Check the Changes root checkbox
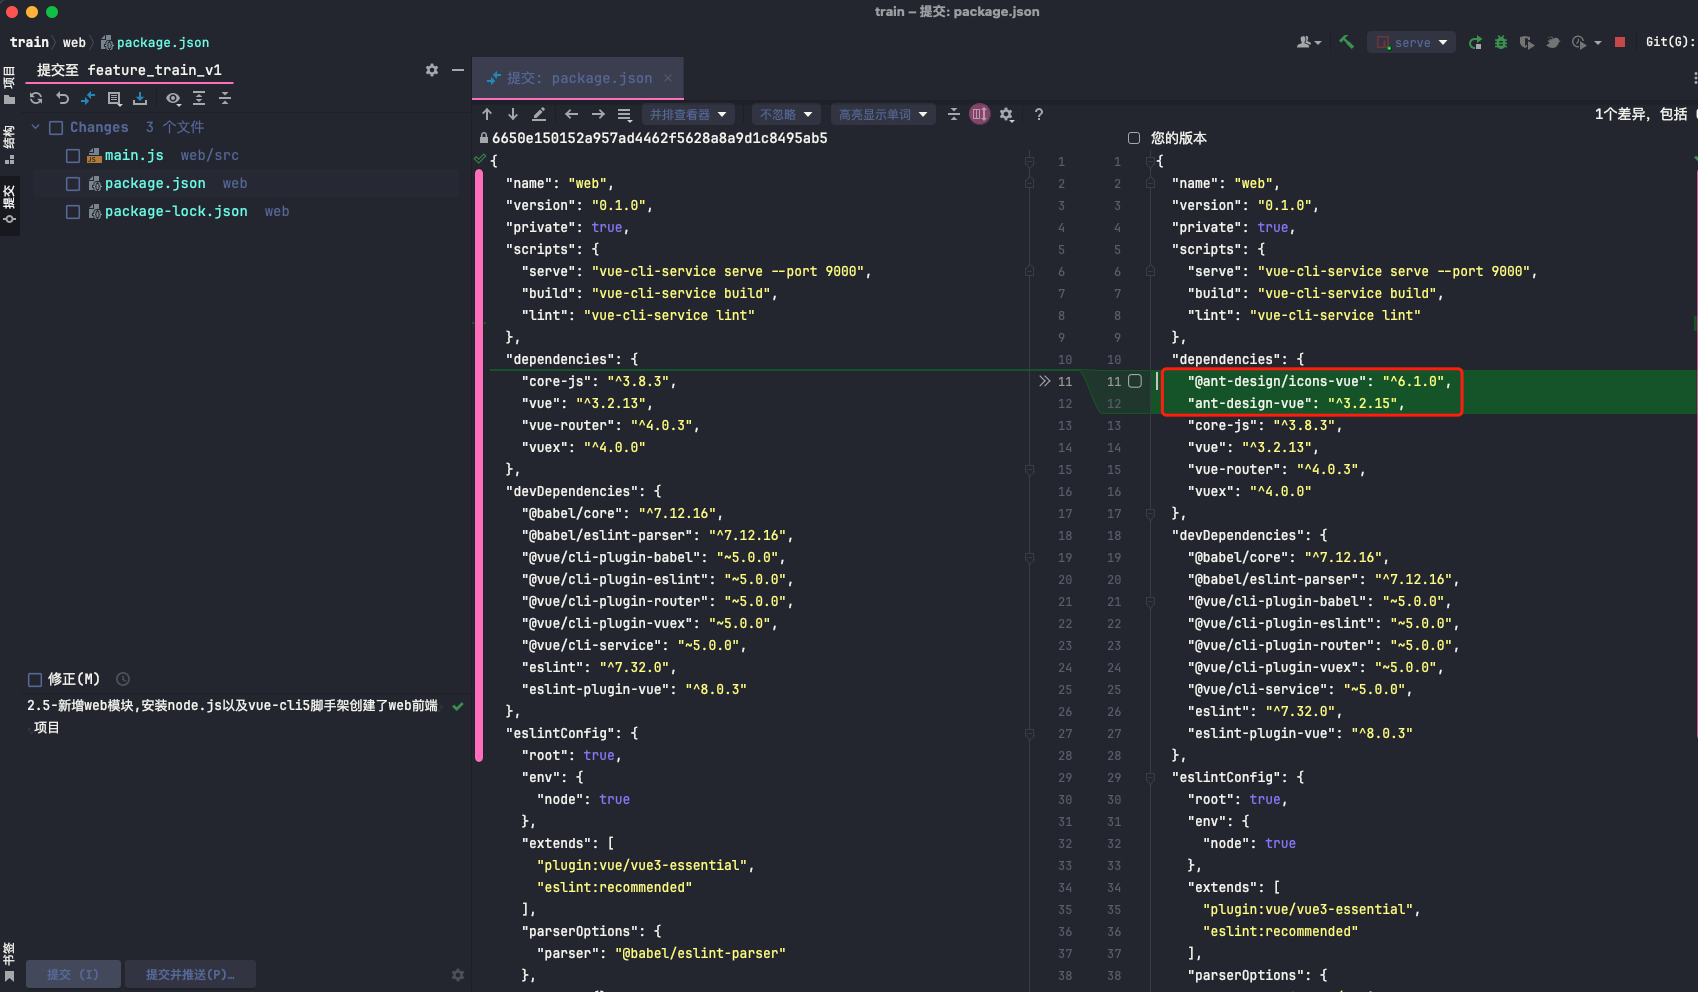The width and height of the screenshot is (1698, 992). click(56, 128)
